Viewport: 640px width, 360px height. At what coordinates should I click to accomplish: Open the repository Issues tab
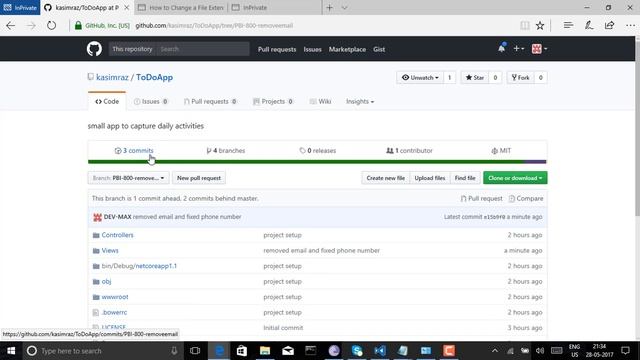click(151, 101)
